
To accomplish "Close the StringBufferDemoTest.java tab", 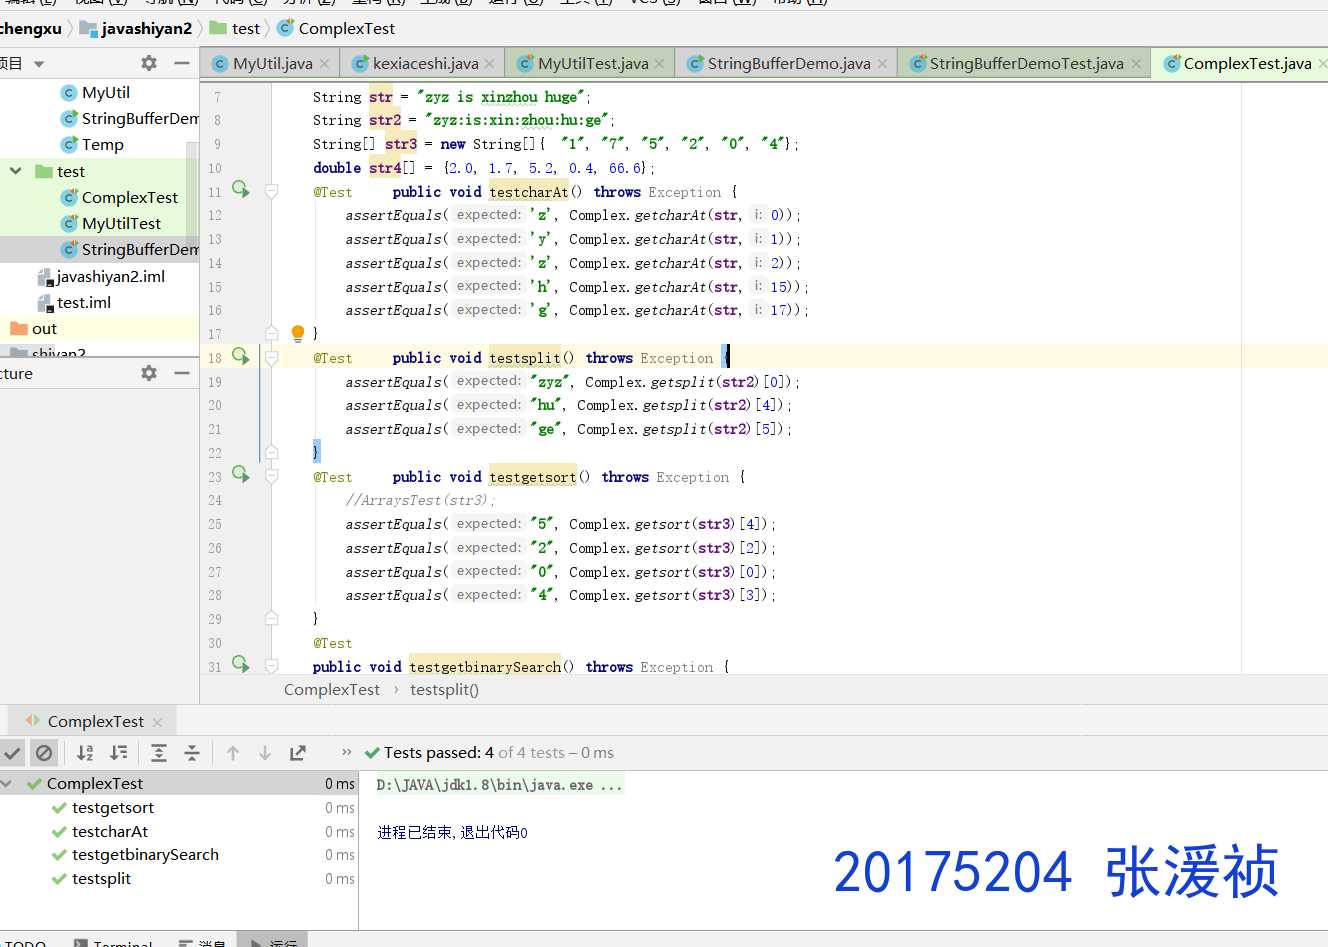I will point(1136,64).
